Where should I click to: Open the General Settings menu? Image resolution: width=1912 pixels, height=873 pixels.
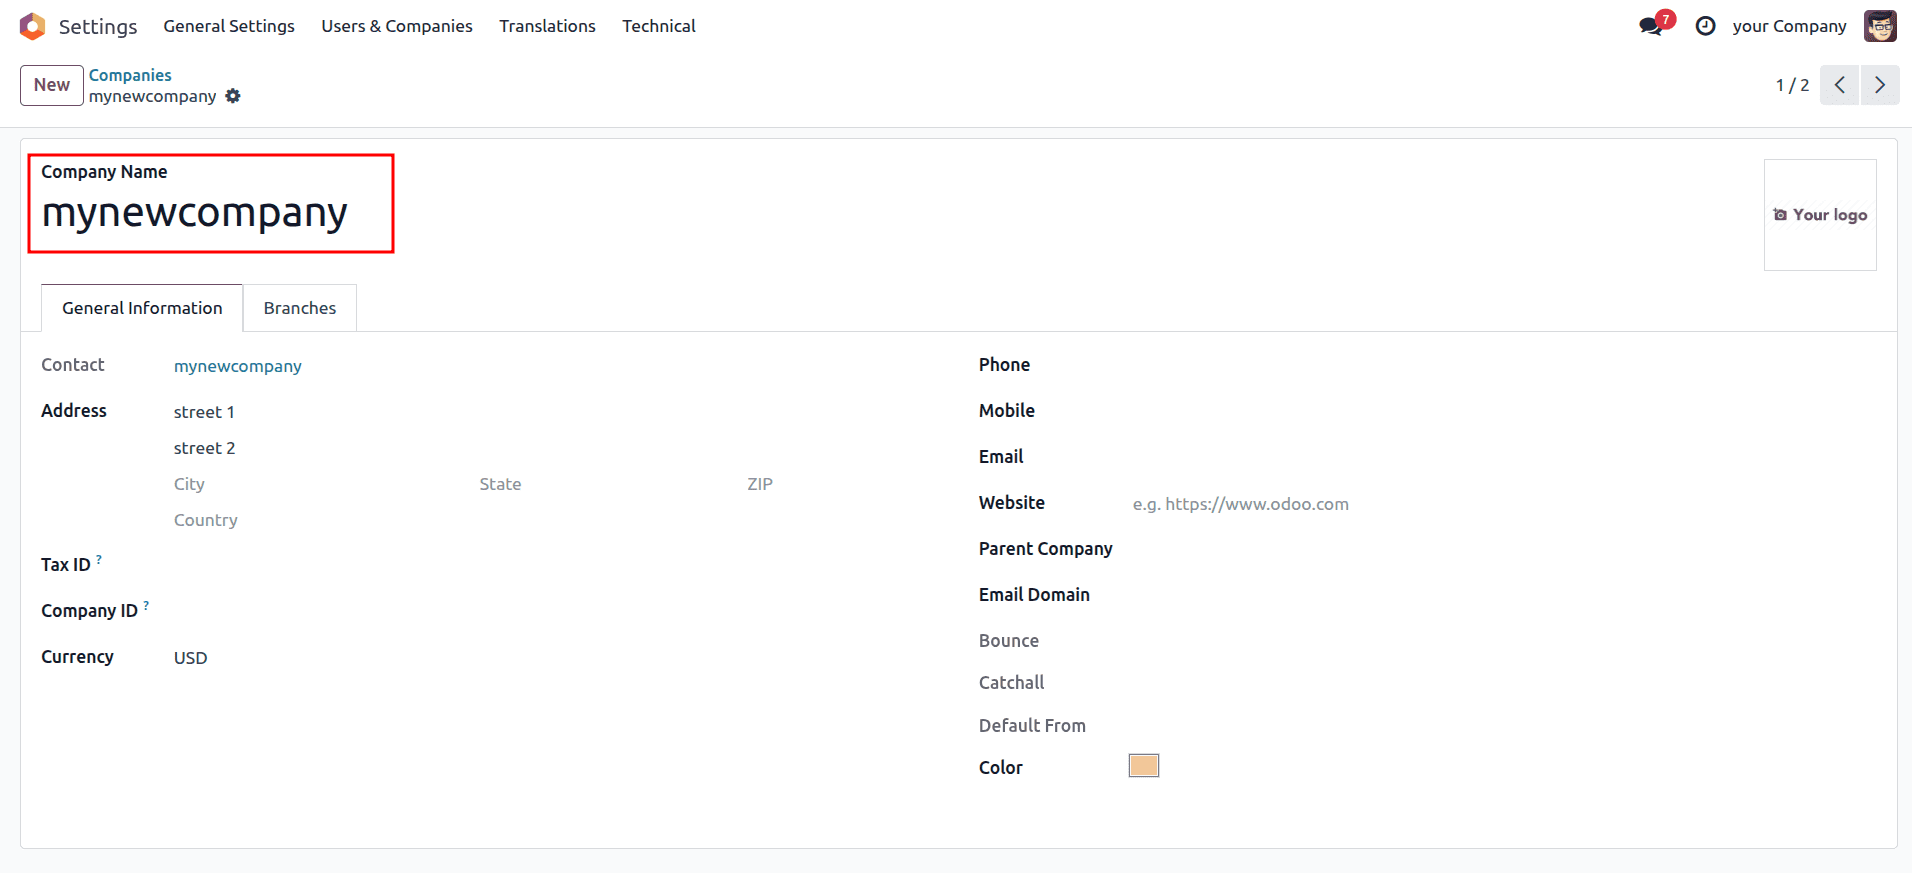(229, 26)
